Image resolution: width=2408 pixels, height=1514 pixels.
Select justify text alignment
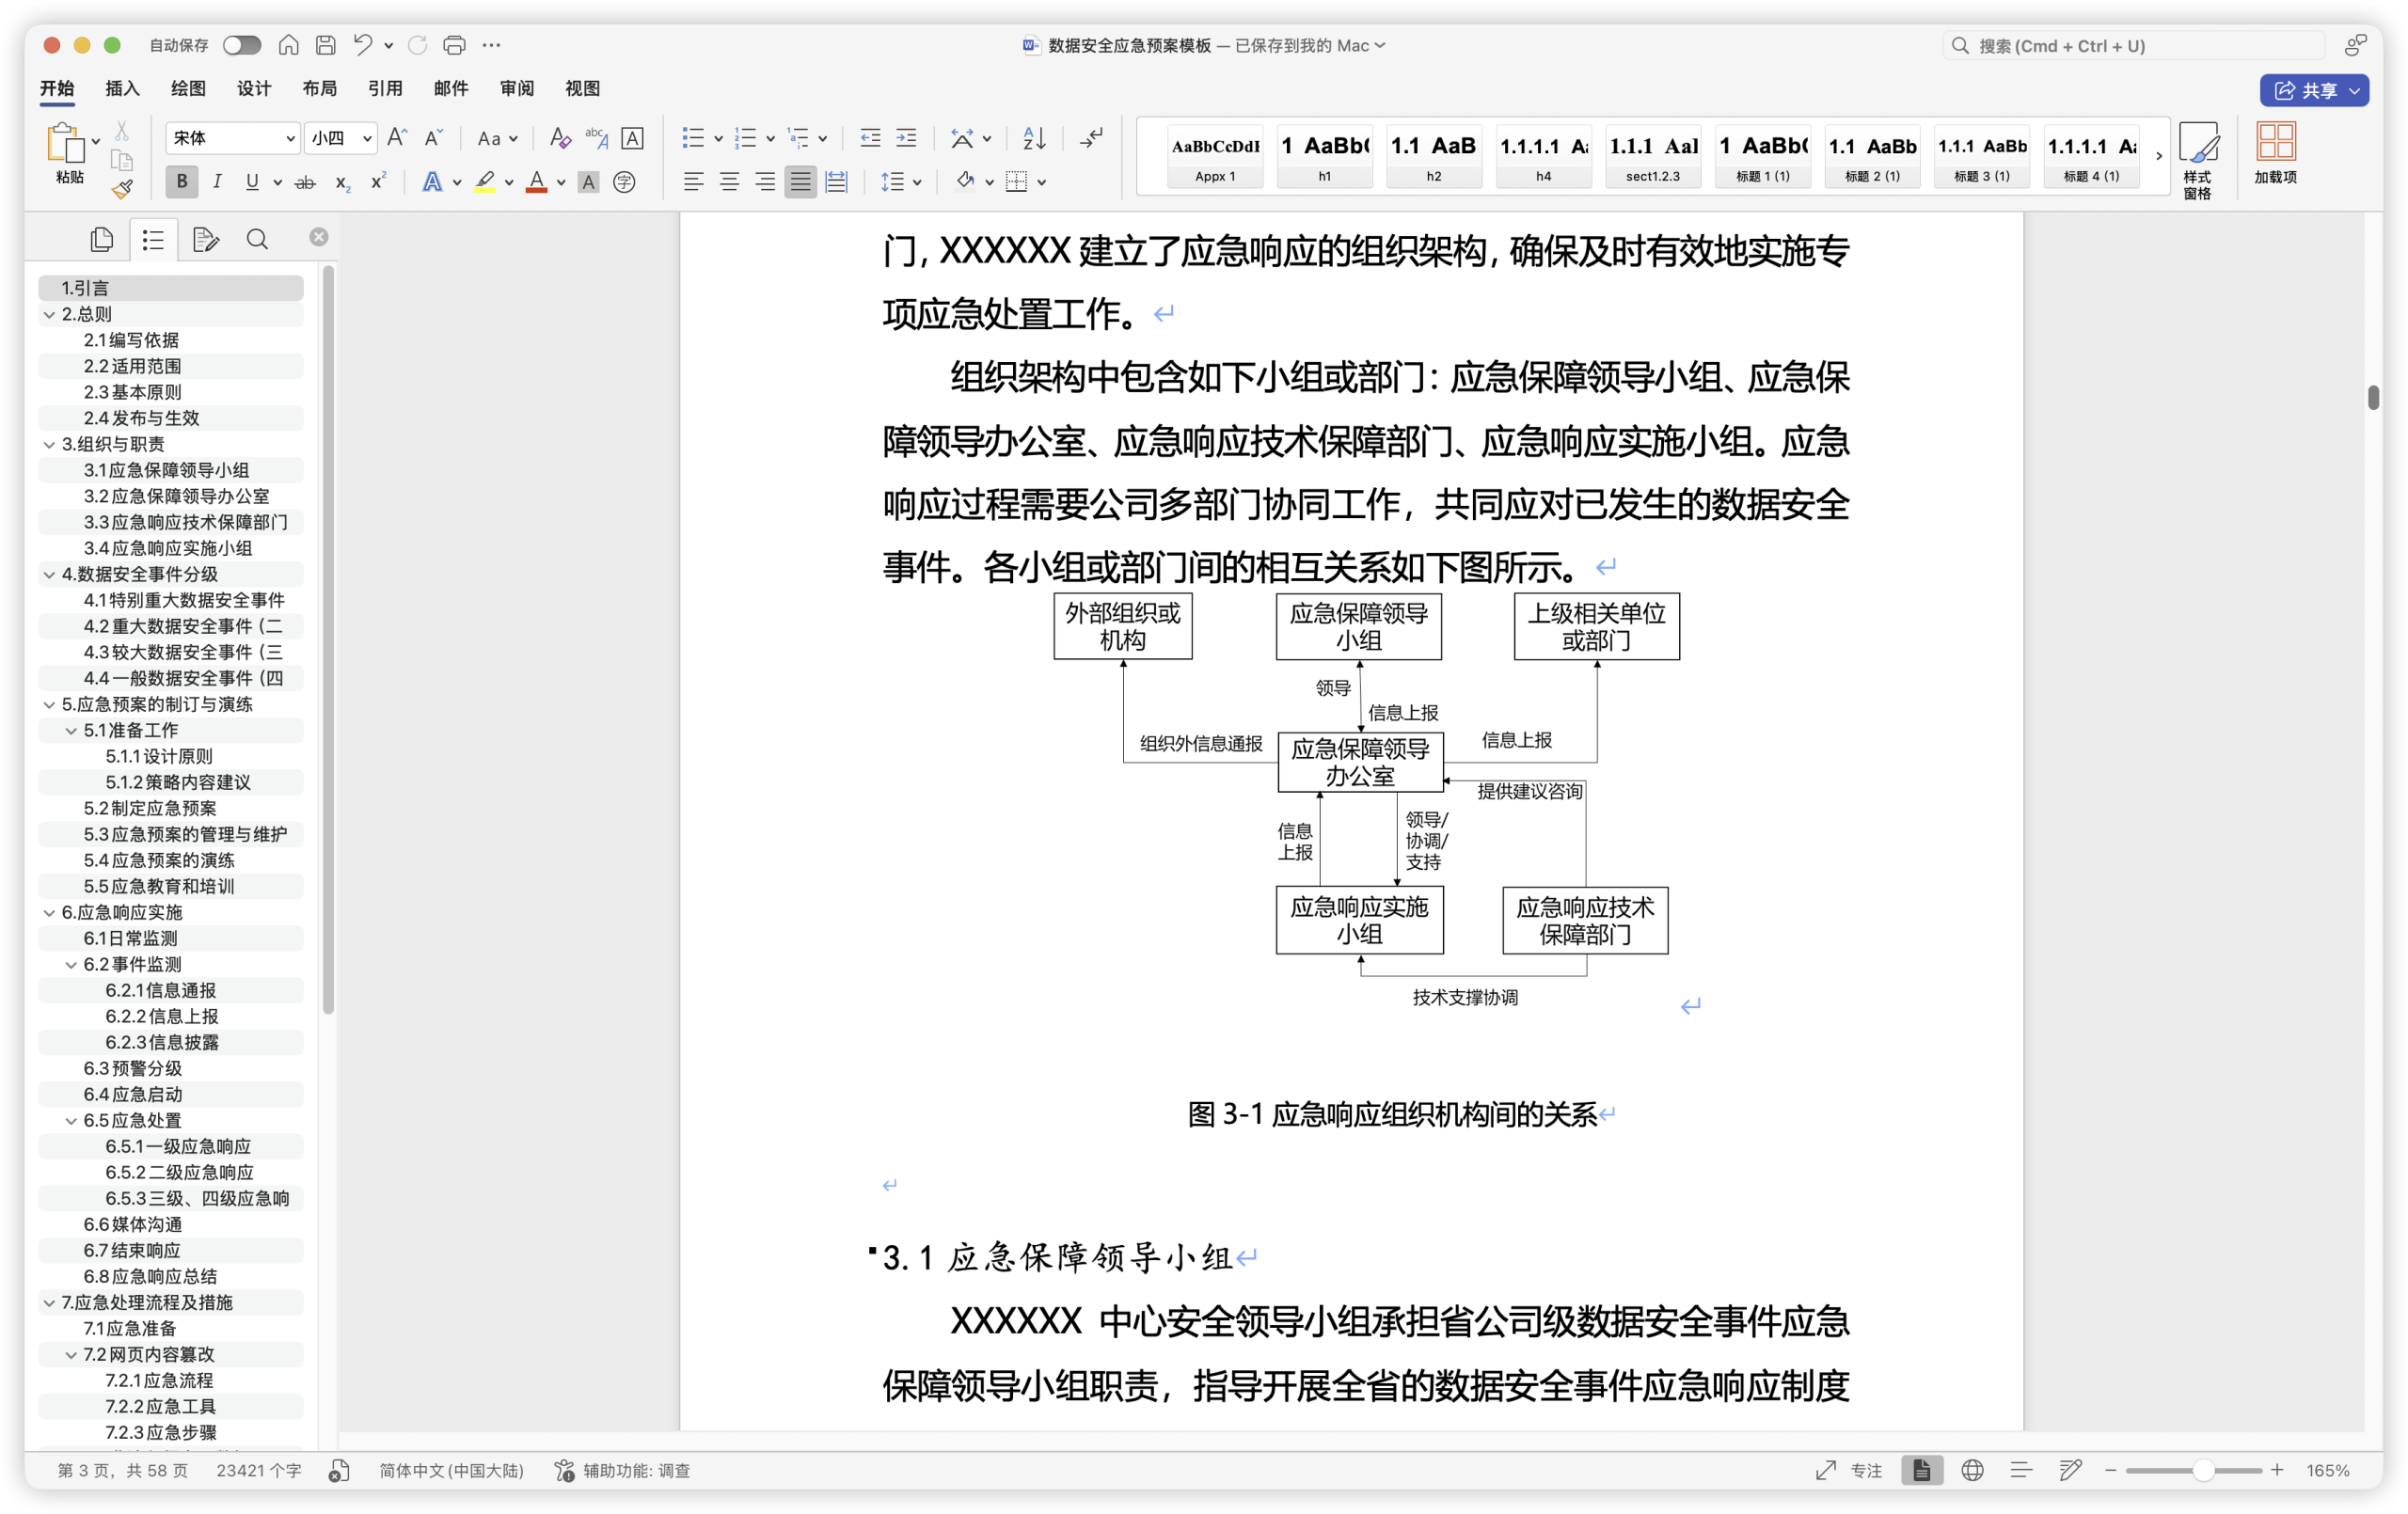pos(800,182)
